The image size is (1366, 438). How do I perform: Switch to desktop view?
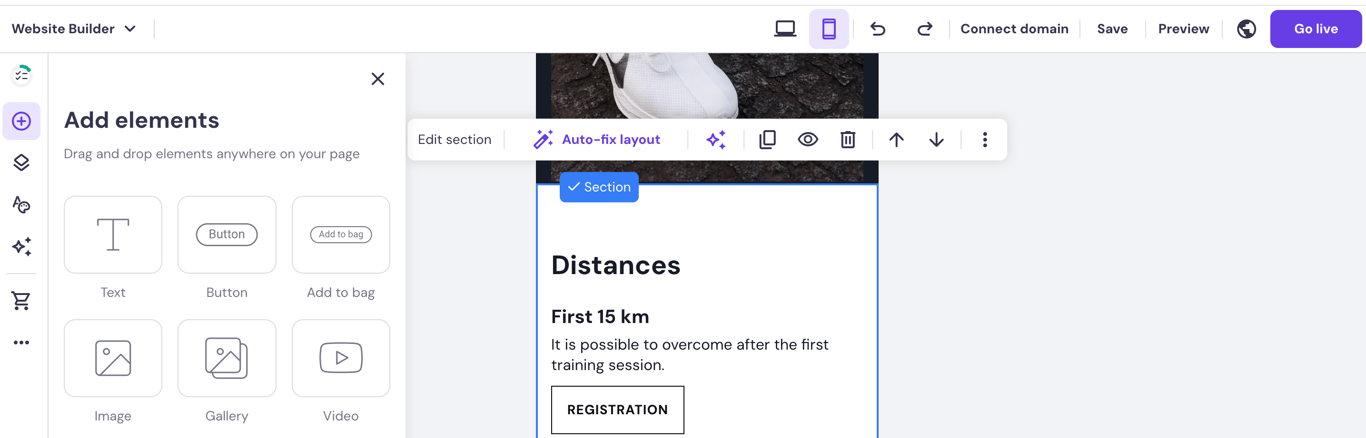tap(785, 29)
